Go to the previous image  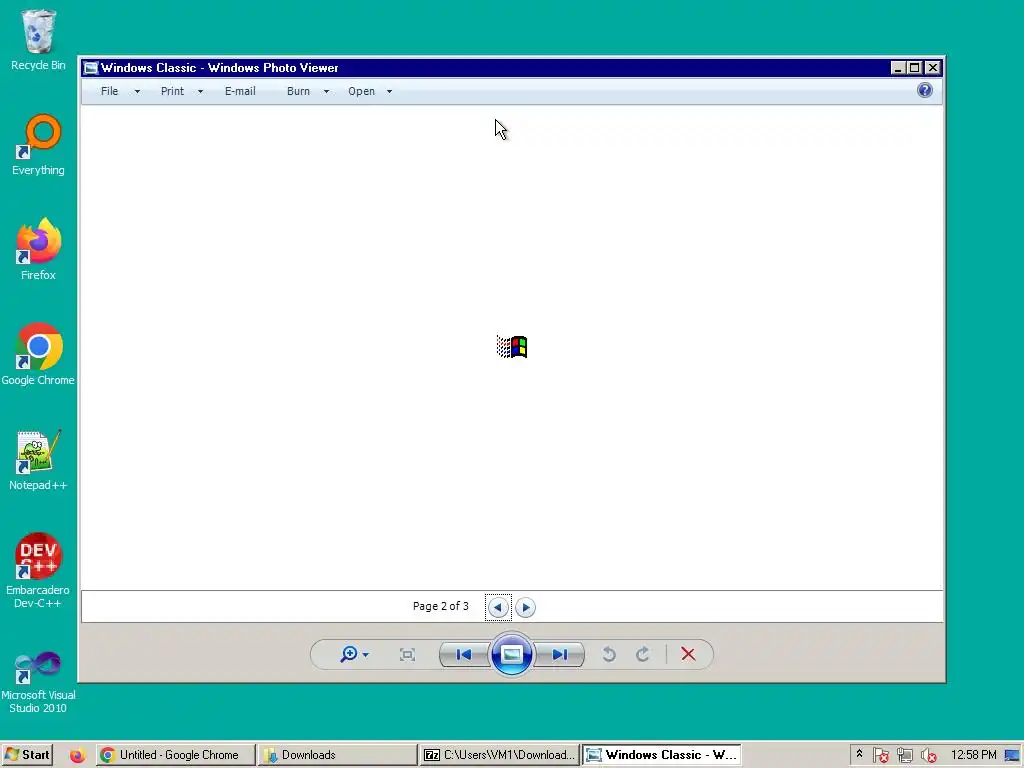[x=464, y=654]
